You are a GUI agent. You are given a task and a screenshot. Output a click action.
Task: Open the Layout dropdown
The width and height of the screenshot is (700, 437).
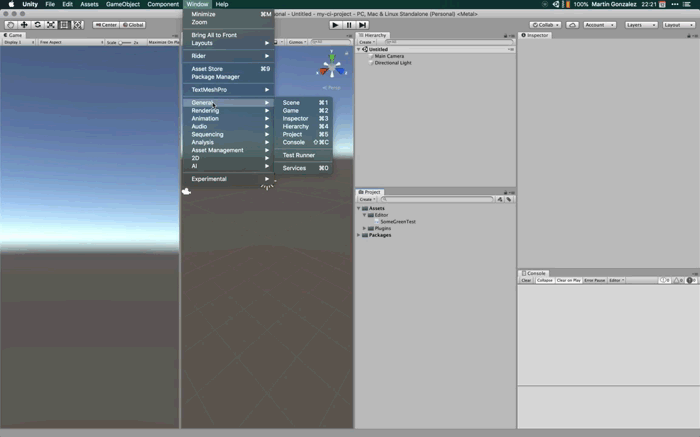(679, 25)
